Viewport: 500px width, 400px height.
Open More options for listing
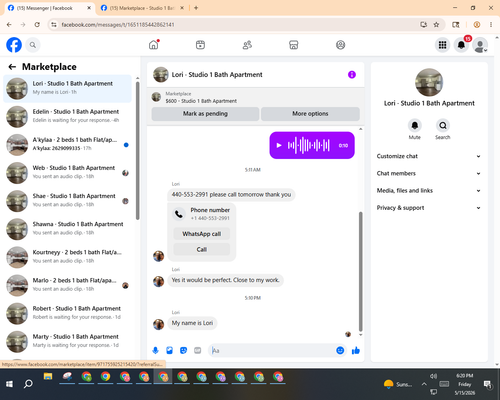[x=310, y=114]
